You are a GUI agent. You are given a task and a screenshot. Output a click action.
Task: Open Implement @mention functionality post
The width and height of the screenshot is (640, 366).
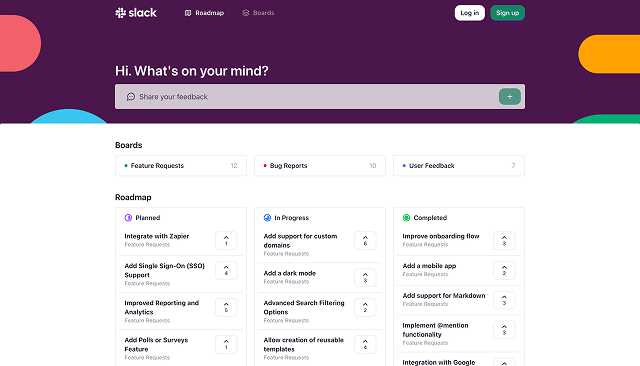click(436, 330)
